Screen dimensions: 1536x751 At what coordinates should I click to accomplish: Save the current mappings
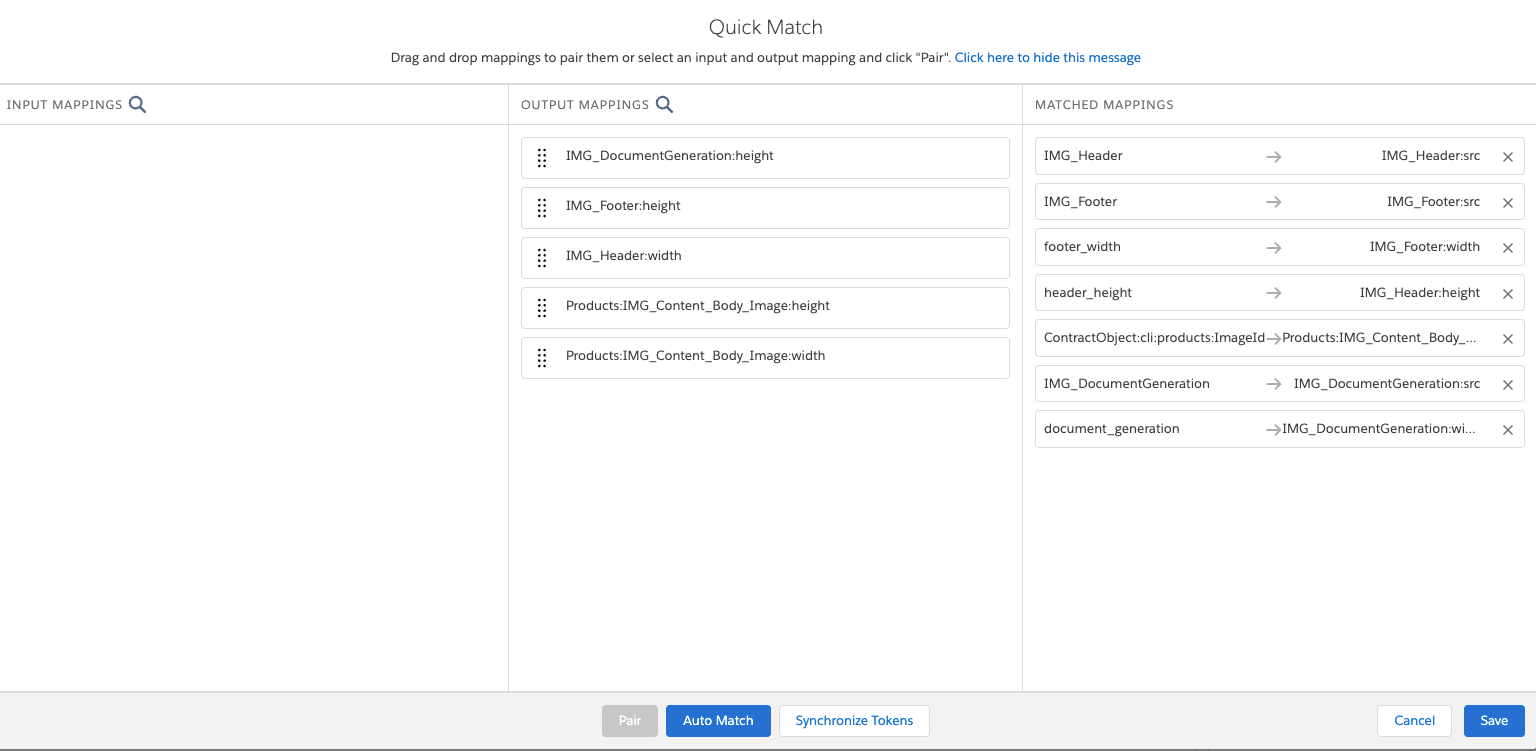point(1494,720)
